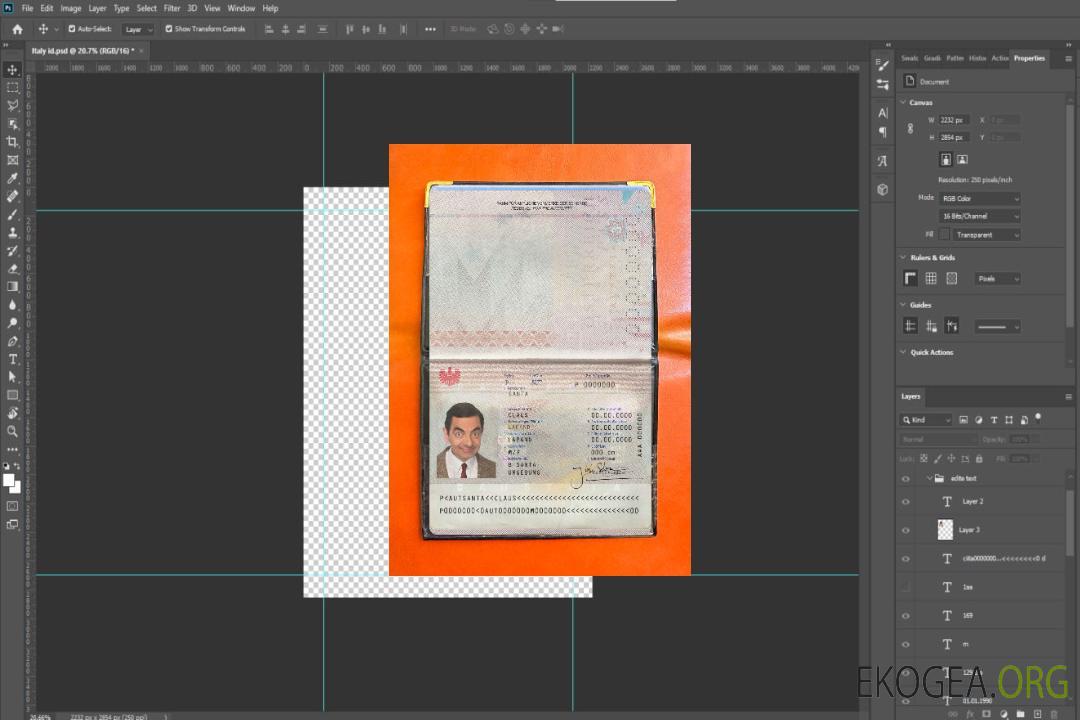Screen dimensions: 1080x720
Task: Open the Pixels units dropdown
Action: (x=997, y=279)
